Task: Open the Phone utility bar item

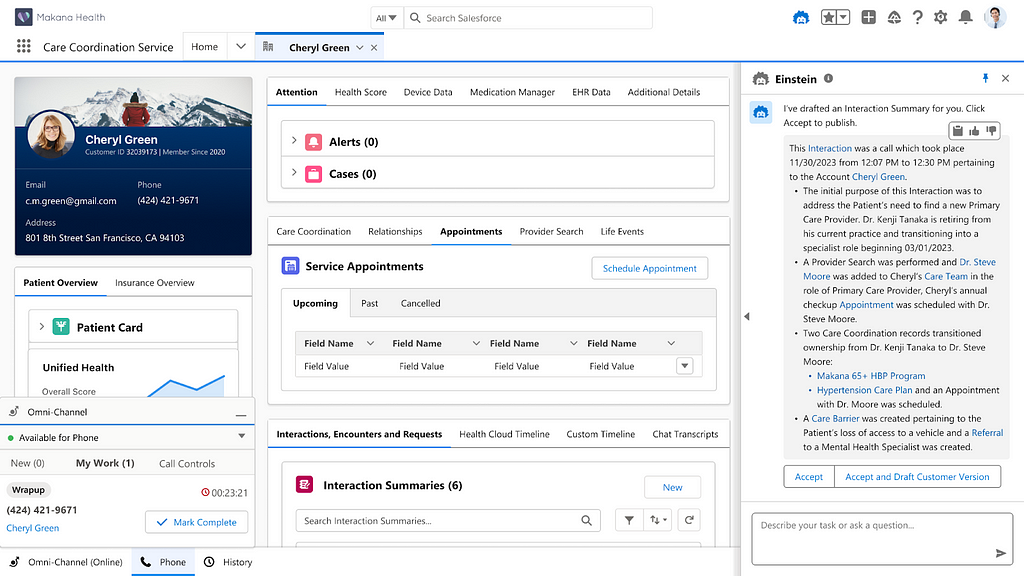Action: coord(163,562)
